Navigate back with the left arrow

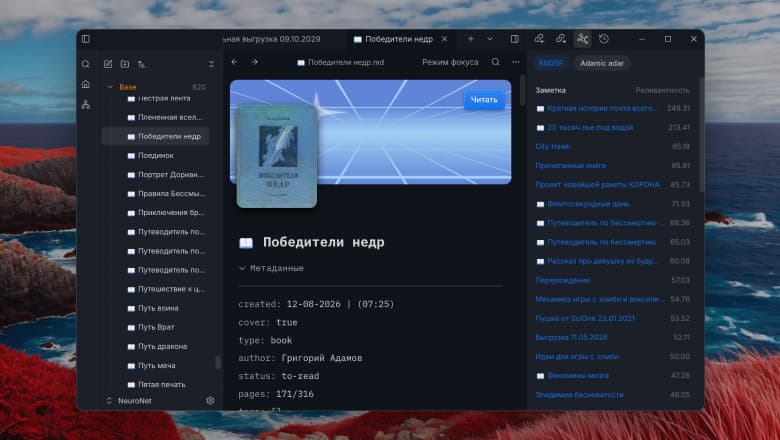(x=235, y=62)
